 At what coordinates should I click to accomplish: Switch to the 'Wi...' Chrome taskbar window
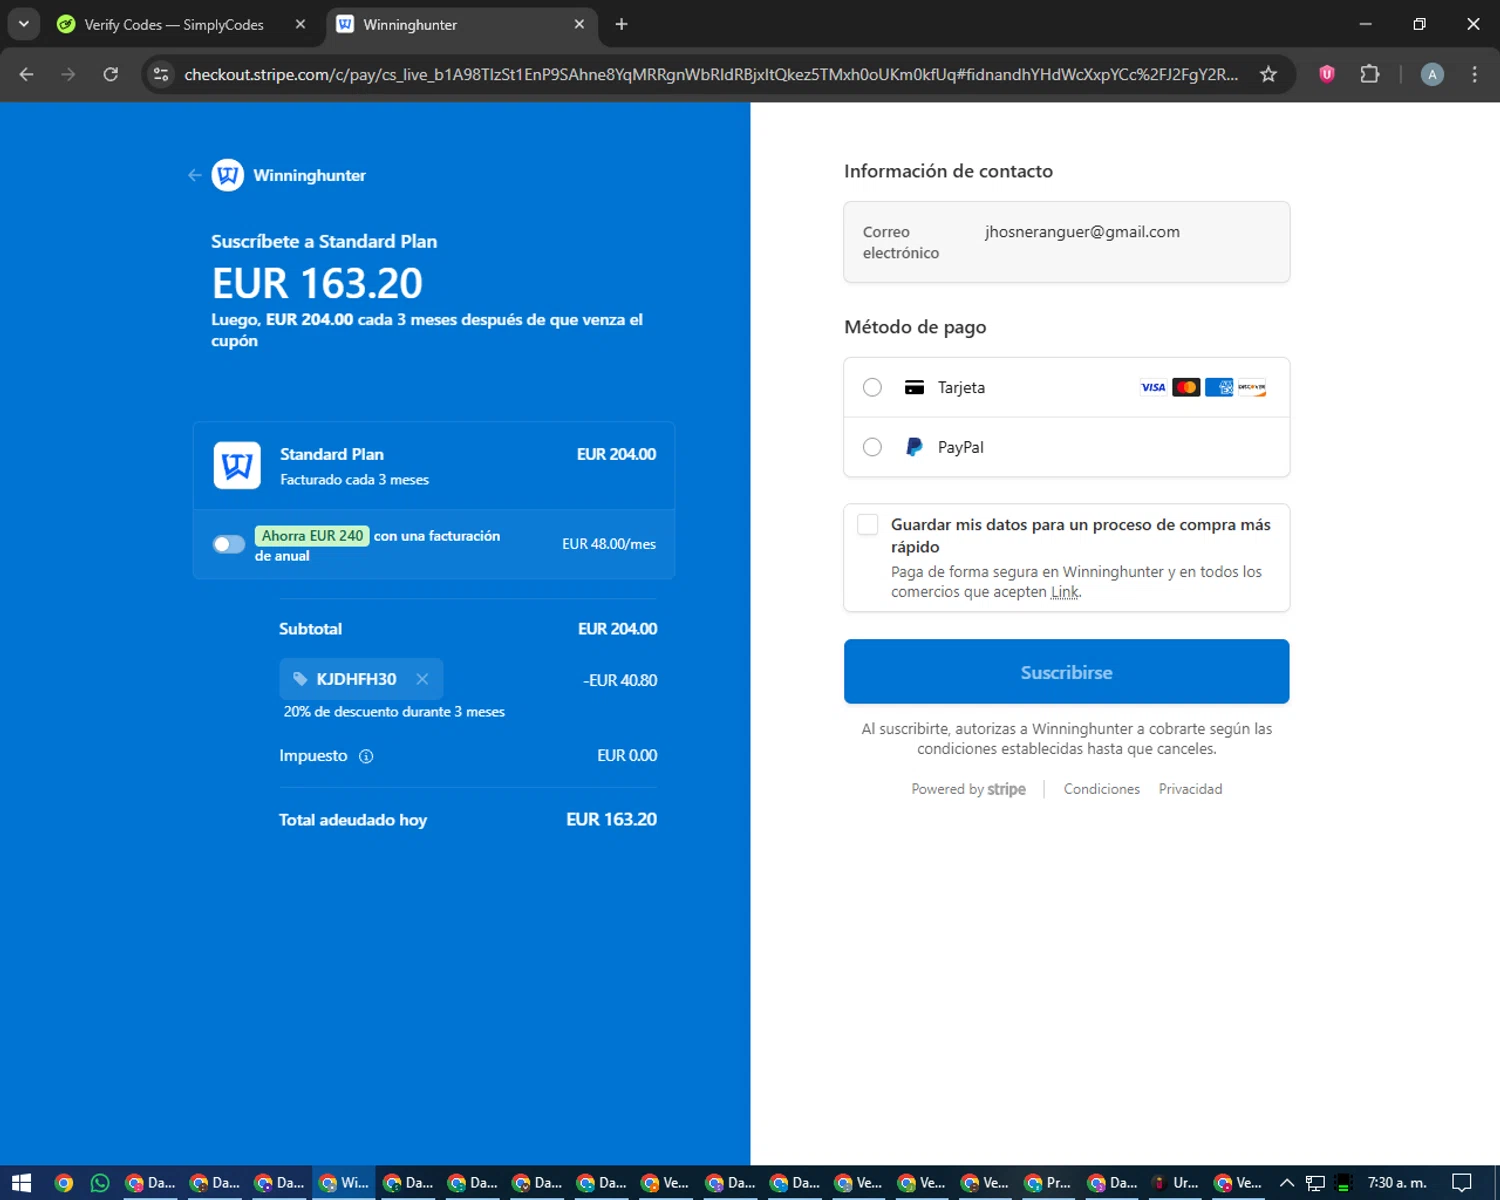tap(343, 1183)
